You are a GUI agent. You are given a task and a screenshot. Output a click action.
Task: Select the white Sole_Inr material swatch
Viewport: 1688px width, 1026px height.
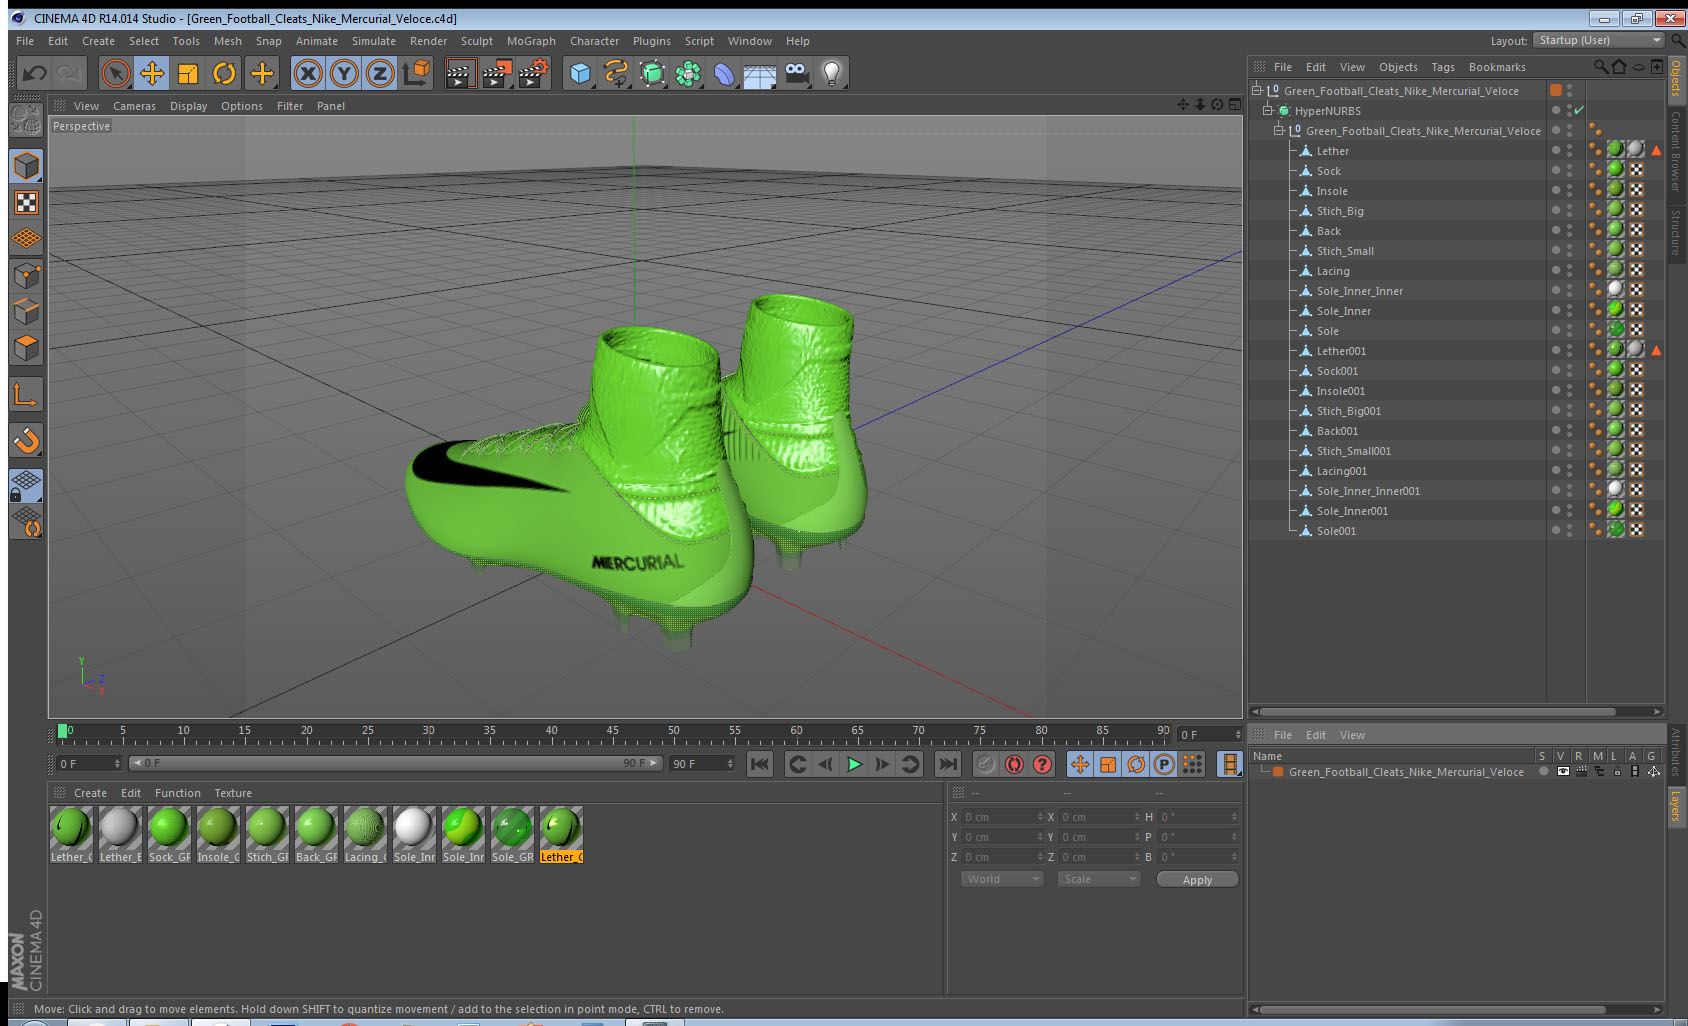[x=414, y=835]
